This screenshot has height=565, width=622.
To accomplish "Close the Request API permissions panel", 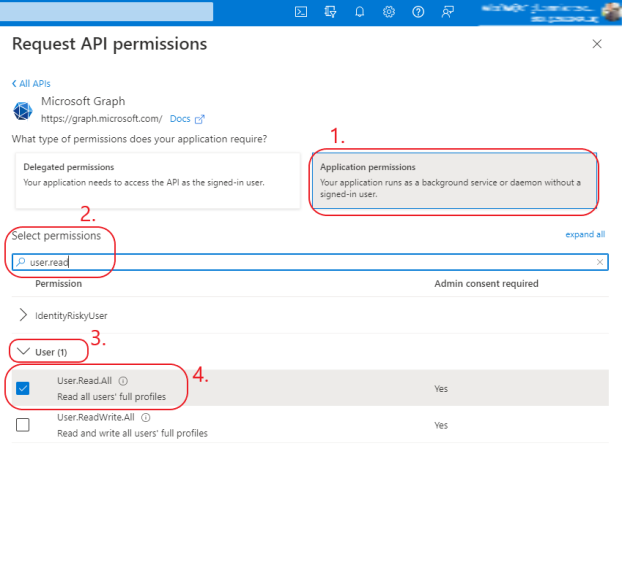I will [597, 44].
